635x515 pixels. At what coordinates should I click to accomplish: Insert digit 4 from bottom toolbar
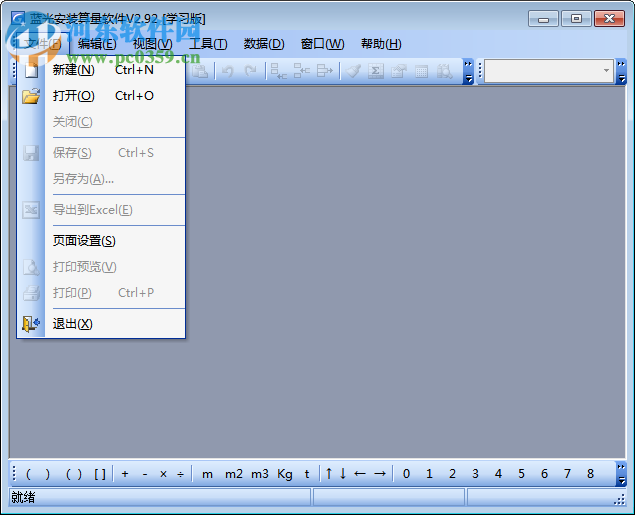(498, 474)
